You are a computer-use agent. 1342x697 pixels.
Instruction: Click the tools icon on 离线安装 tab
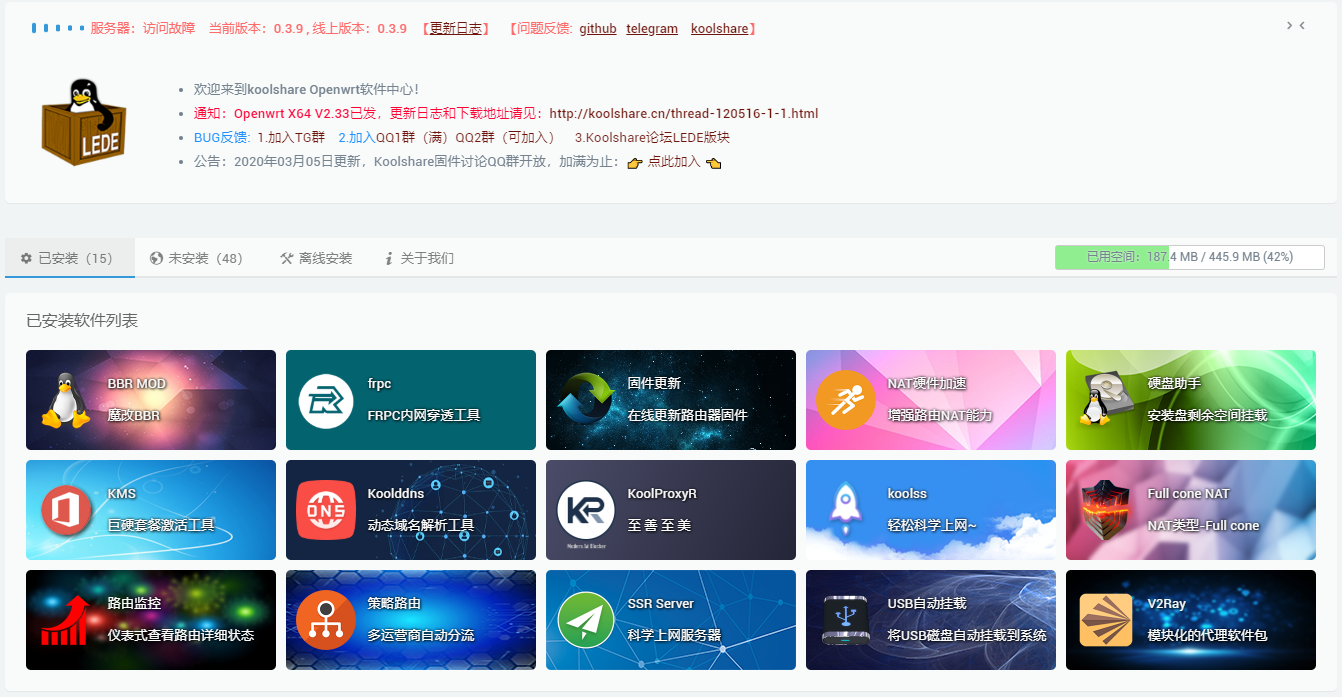point(287,258)
